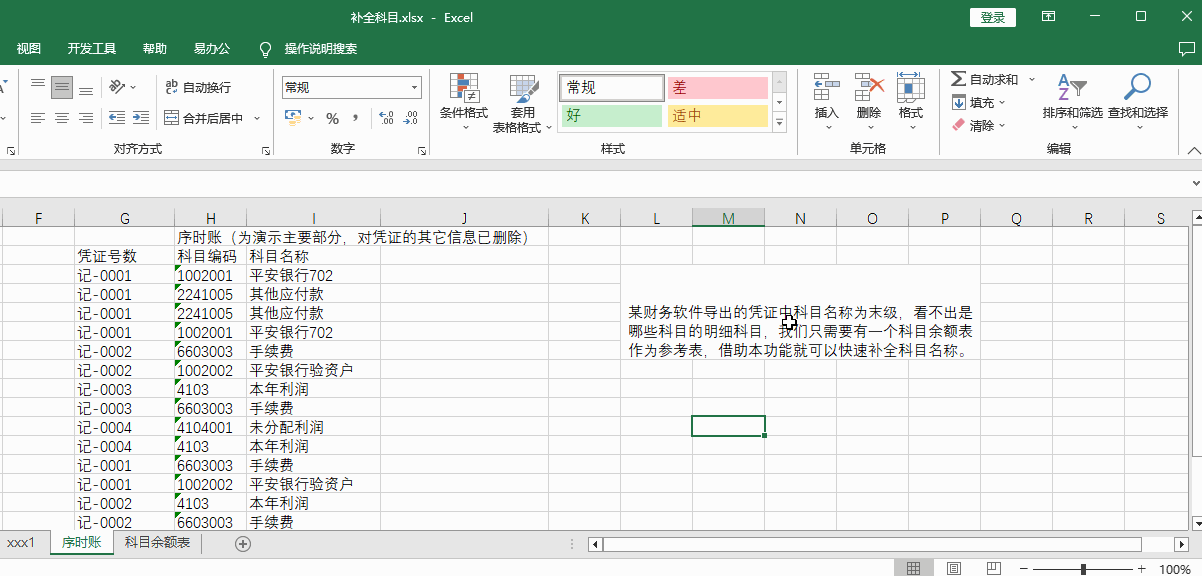Switch to the xxx1 sheet tab

21,543
